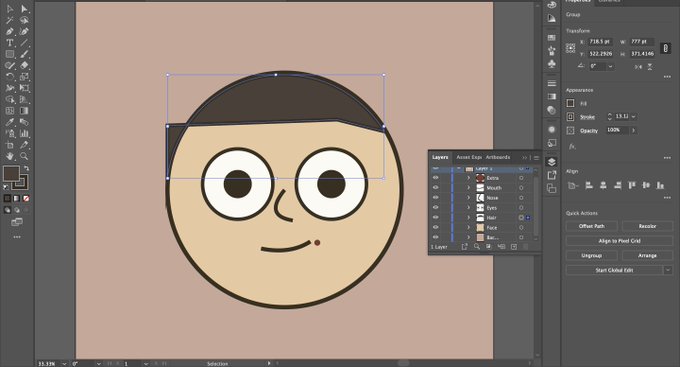The image size is (680, 367).
Task: Select the Eraser tool
Action: [x=24, y=66]
